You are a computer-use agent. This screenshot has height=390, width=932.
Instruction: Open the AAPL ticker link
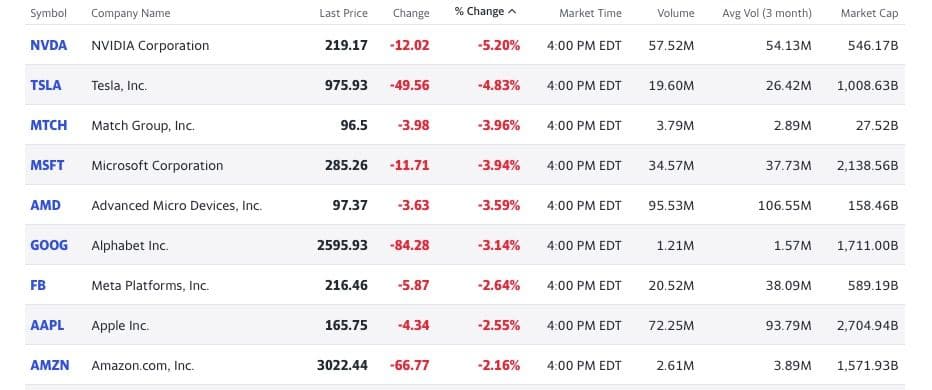pos(47,325)
